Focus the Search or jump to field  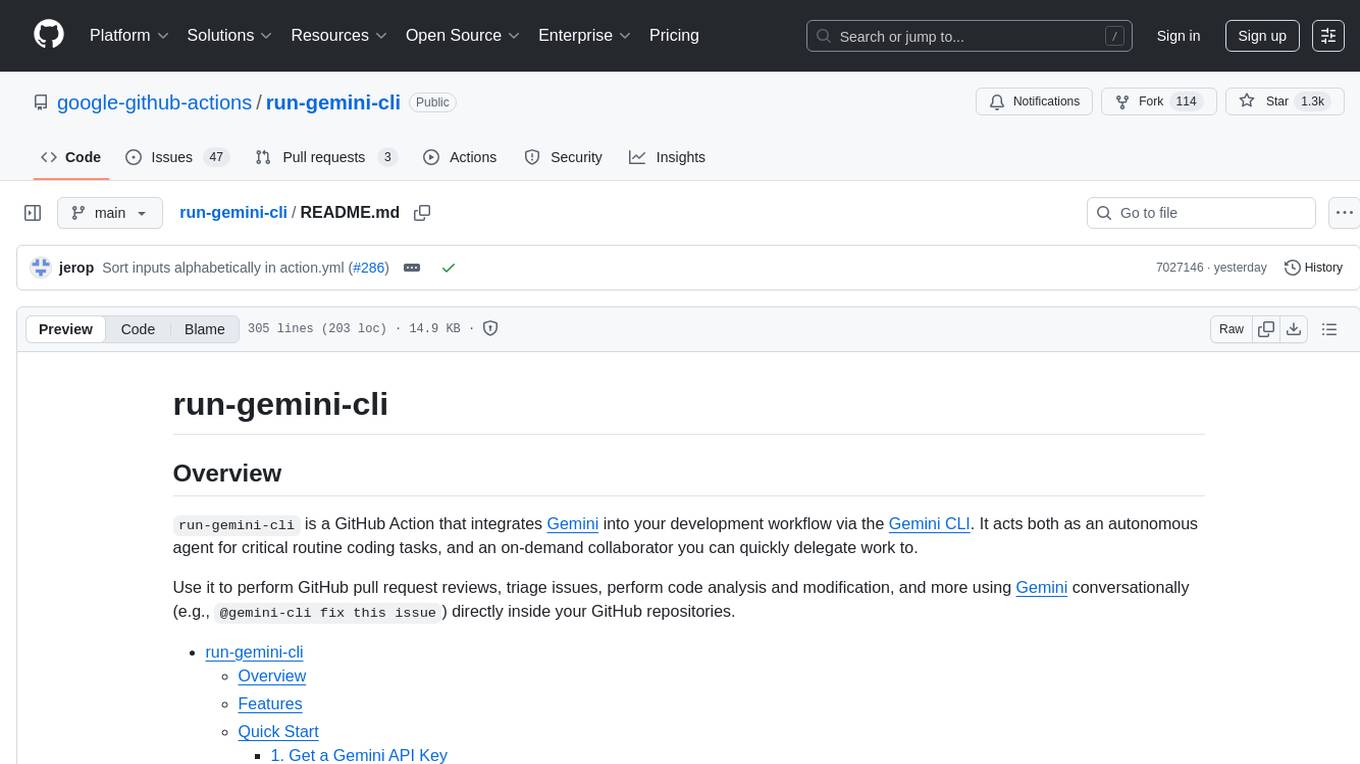click(x=969, y=36)
